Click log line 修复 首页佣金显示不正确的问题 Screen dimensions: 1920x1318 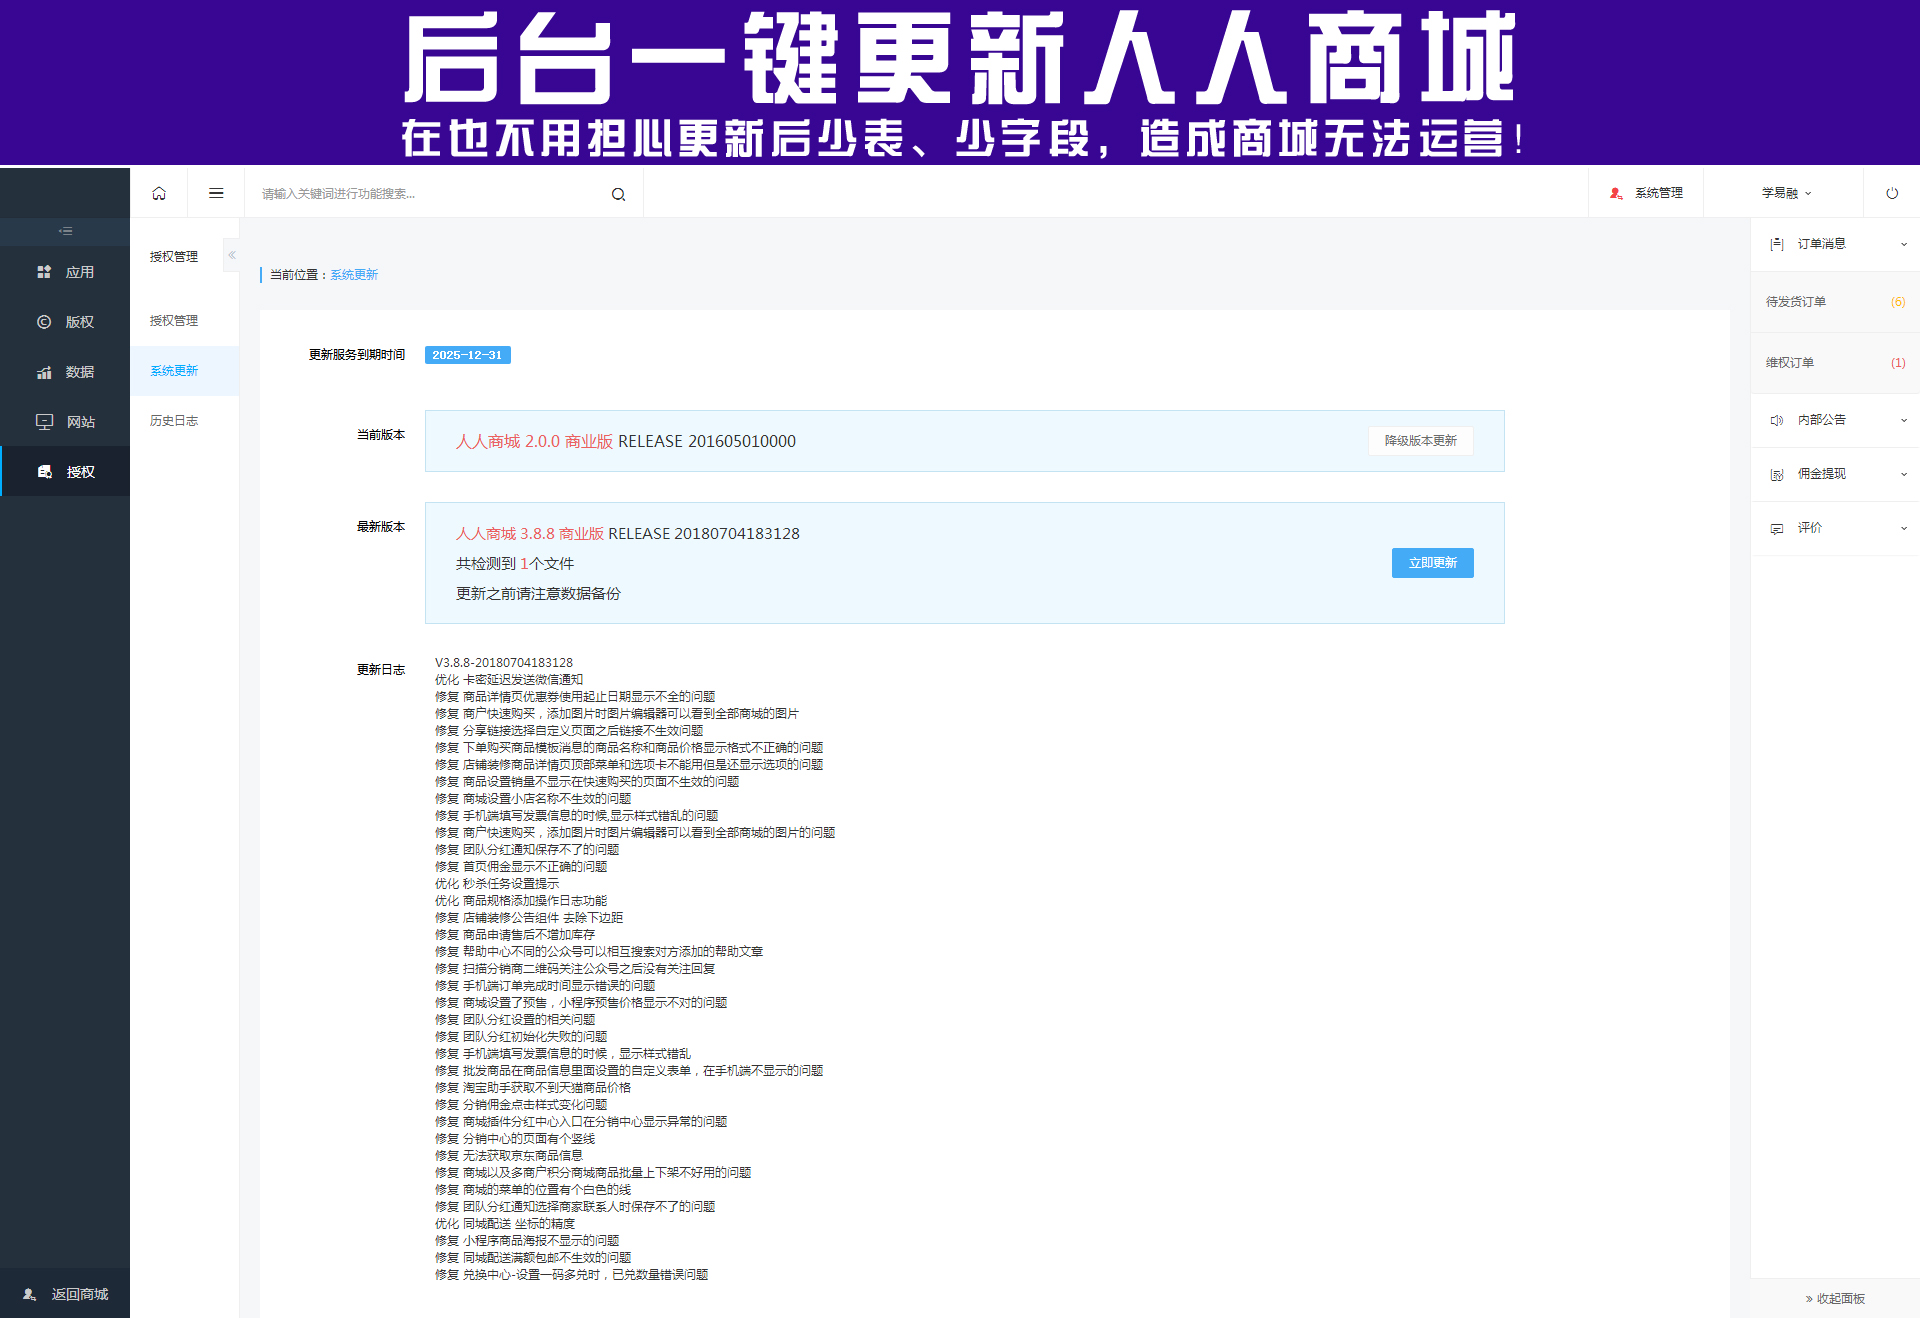[x=521, y=867]
